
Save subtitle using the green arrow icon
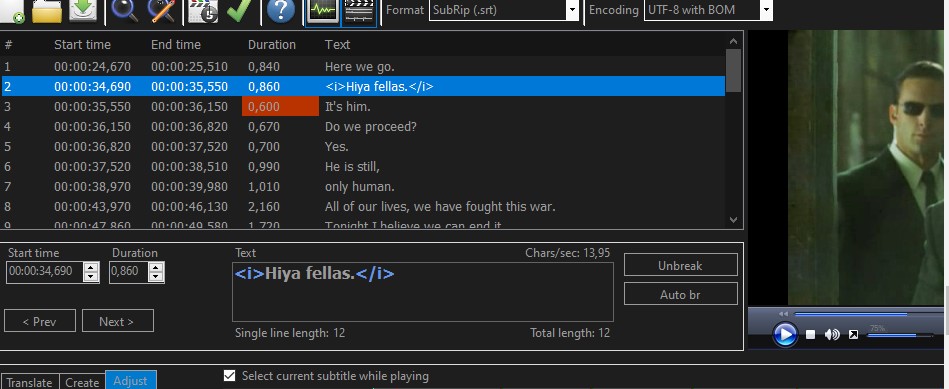(83, 10)
